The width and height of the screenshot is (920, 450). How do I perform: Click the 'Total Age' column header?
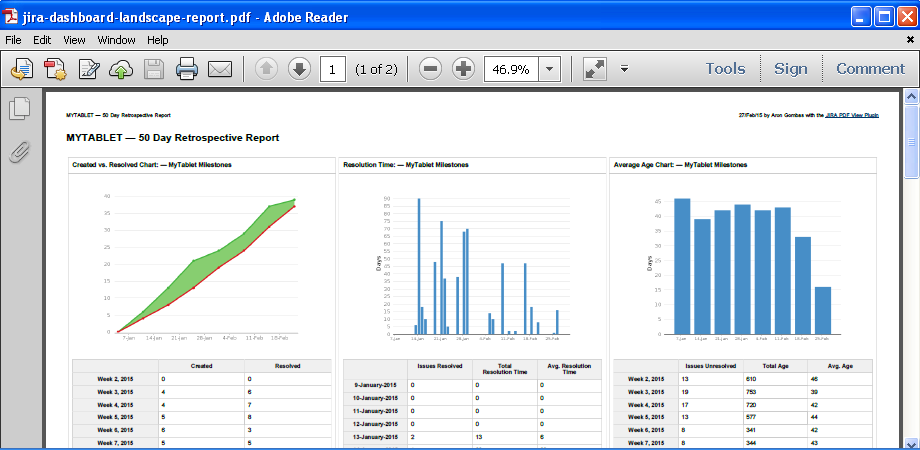point(776,366)
